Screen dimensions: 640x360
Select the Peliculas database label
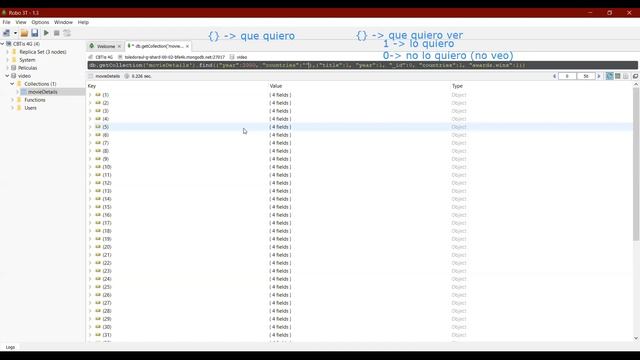[x=27, y=68]
